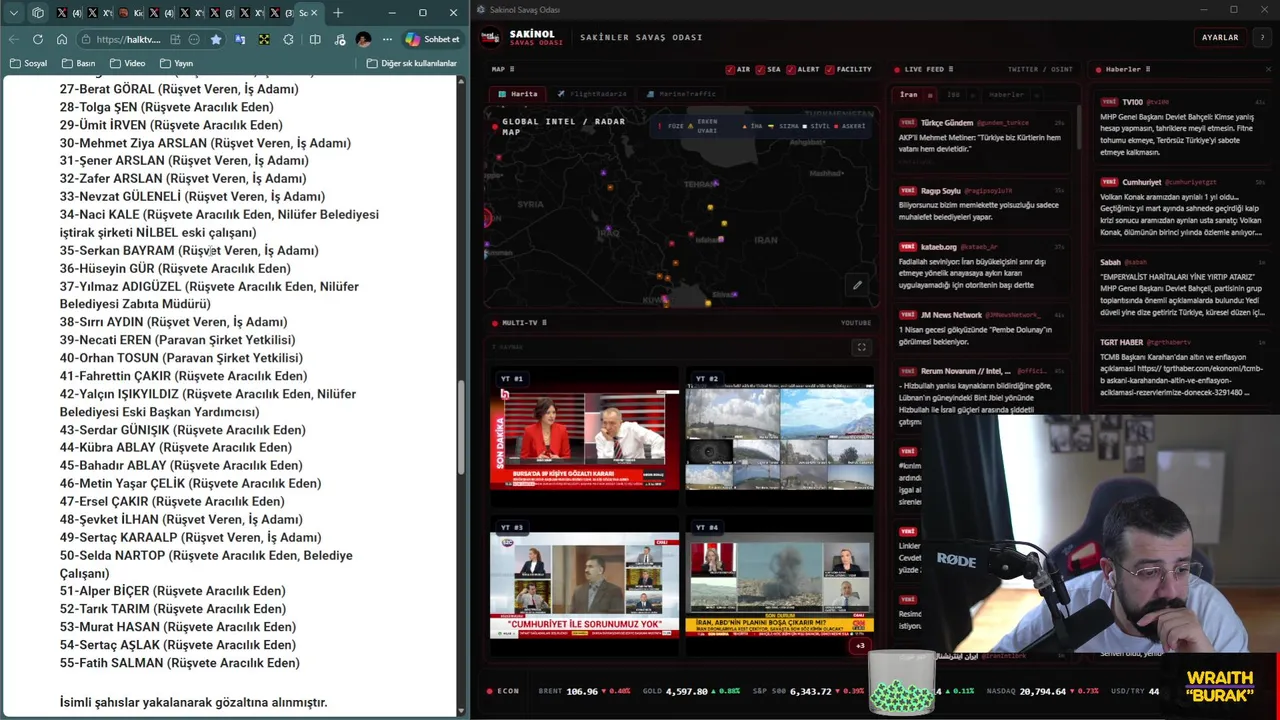Open Copilot 'Sohbet et' button
1280x720 pixels.
[433, 39]
